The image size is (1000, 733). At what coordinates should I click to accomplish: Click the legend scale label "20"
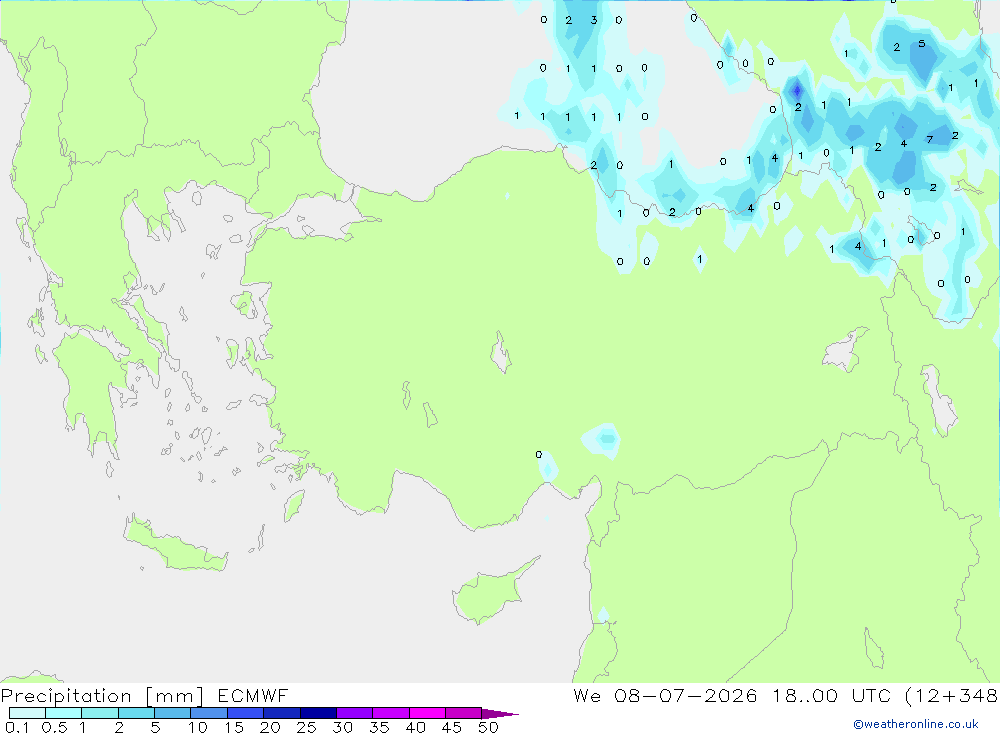[x=270, y=727]
